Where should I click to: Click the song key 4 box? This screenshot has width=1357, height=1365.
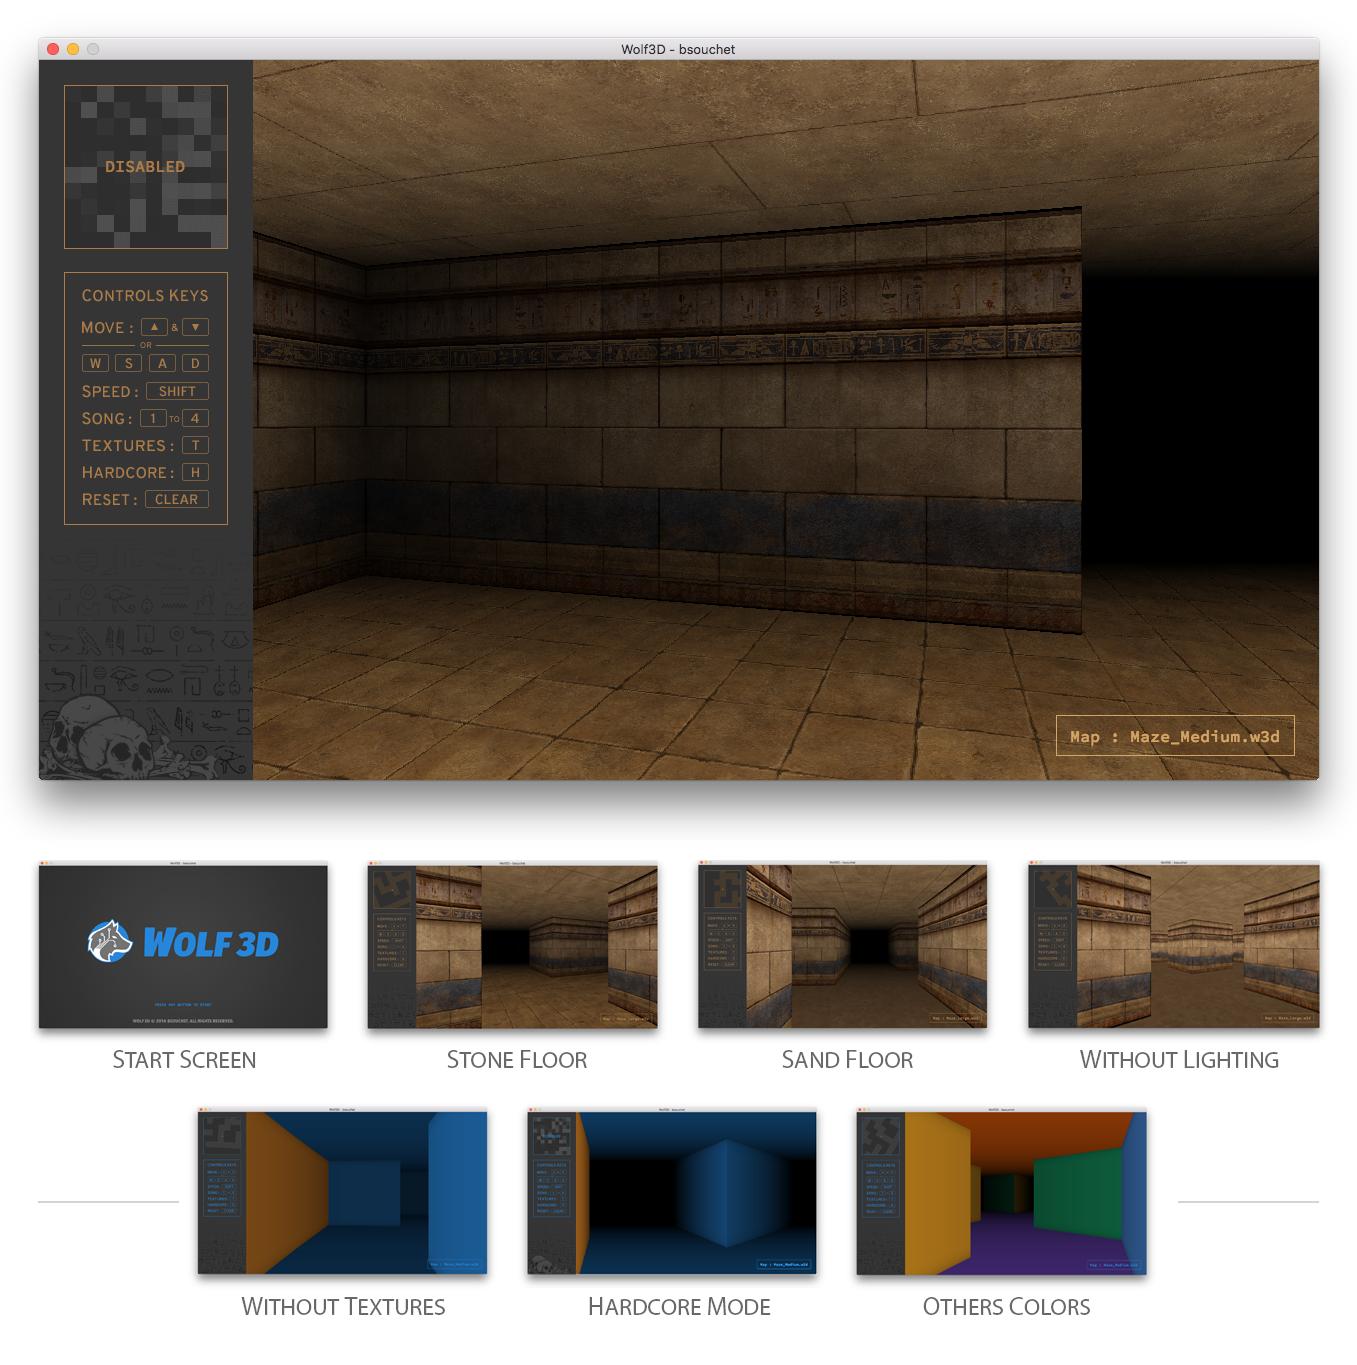[195, 418]
